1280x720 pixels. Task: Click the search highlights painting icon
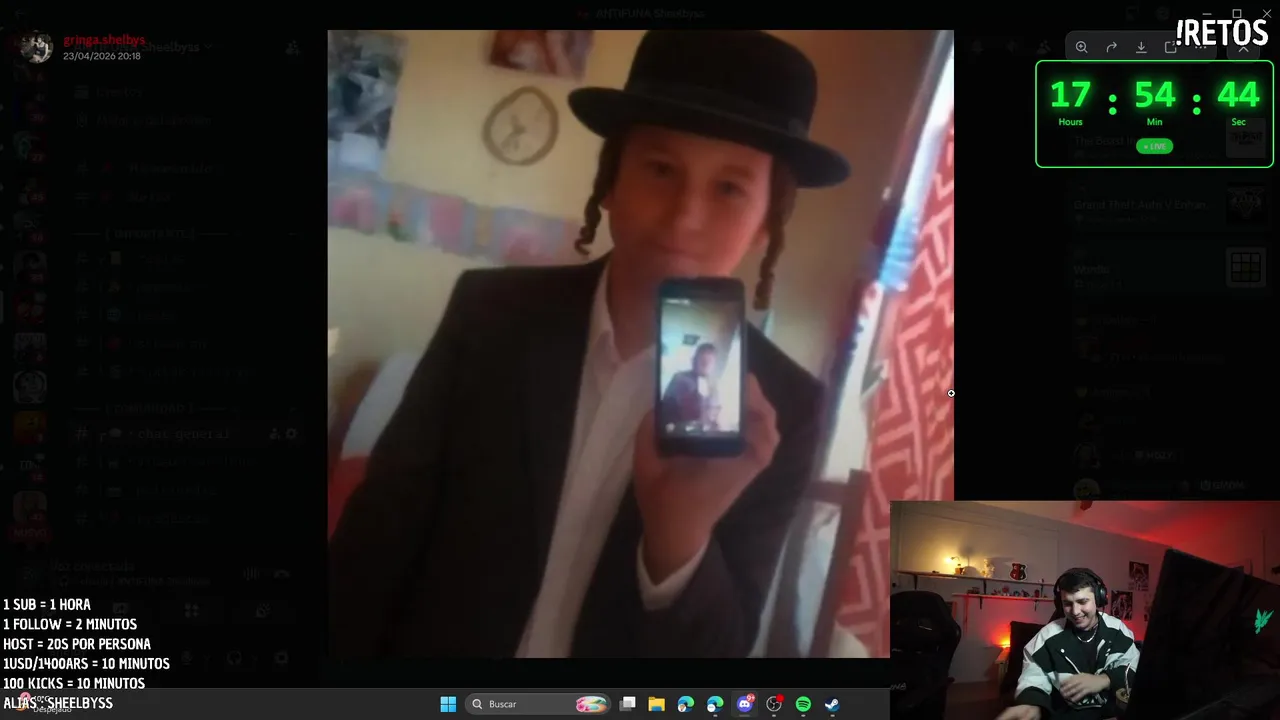(x=592, y=704)
